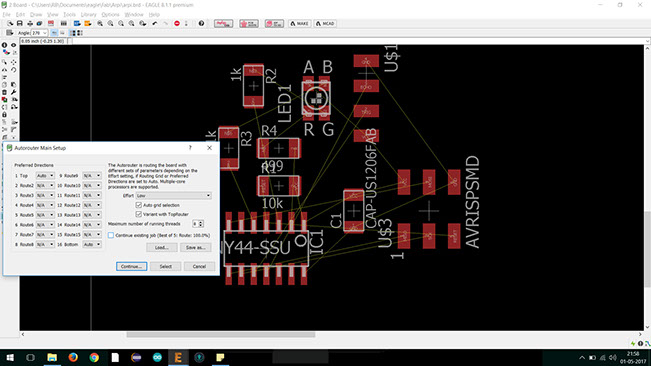Open the Effort dropdown
The width and height of the screenshot is (651, 366).
[x=174, y=195]
